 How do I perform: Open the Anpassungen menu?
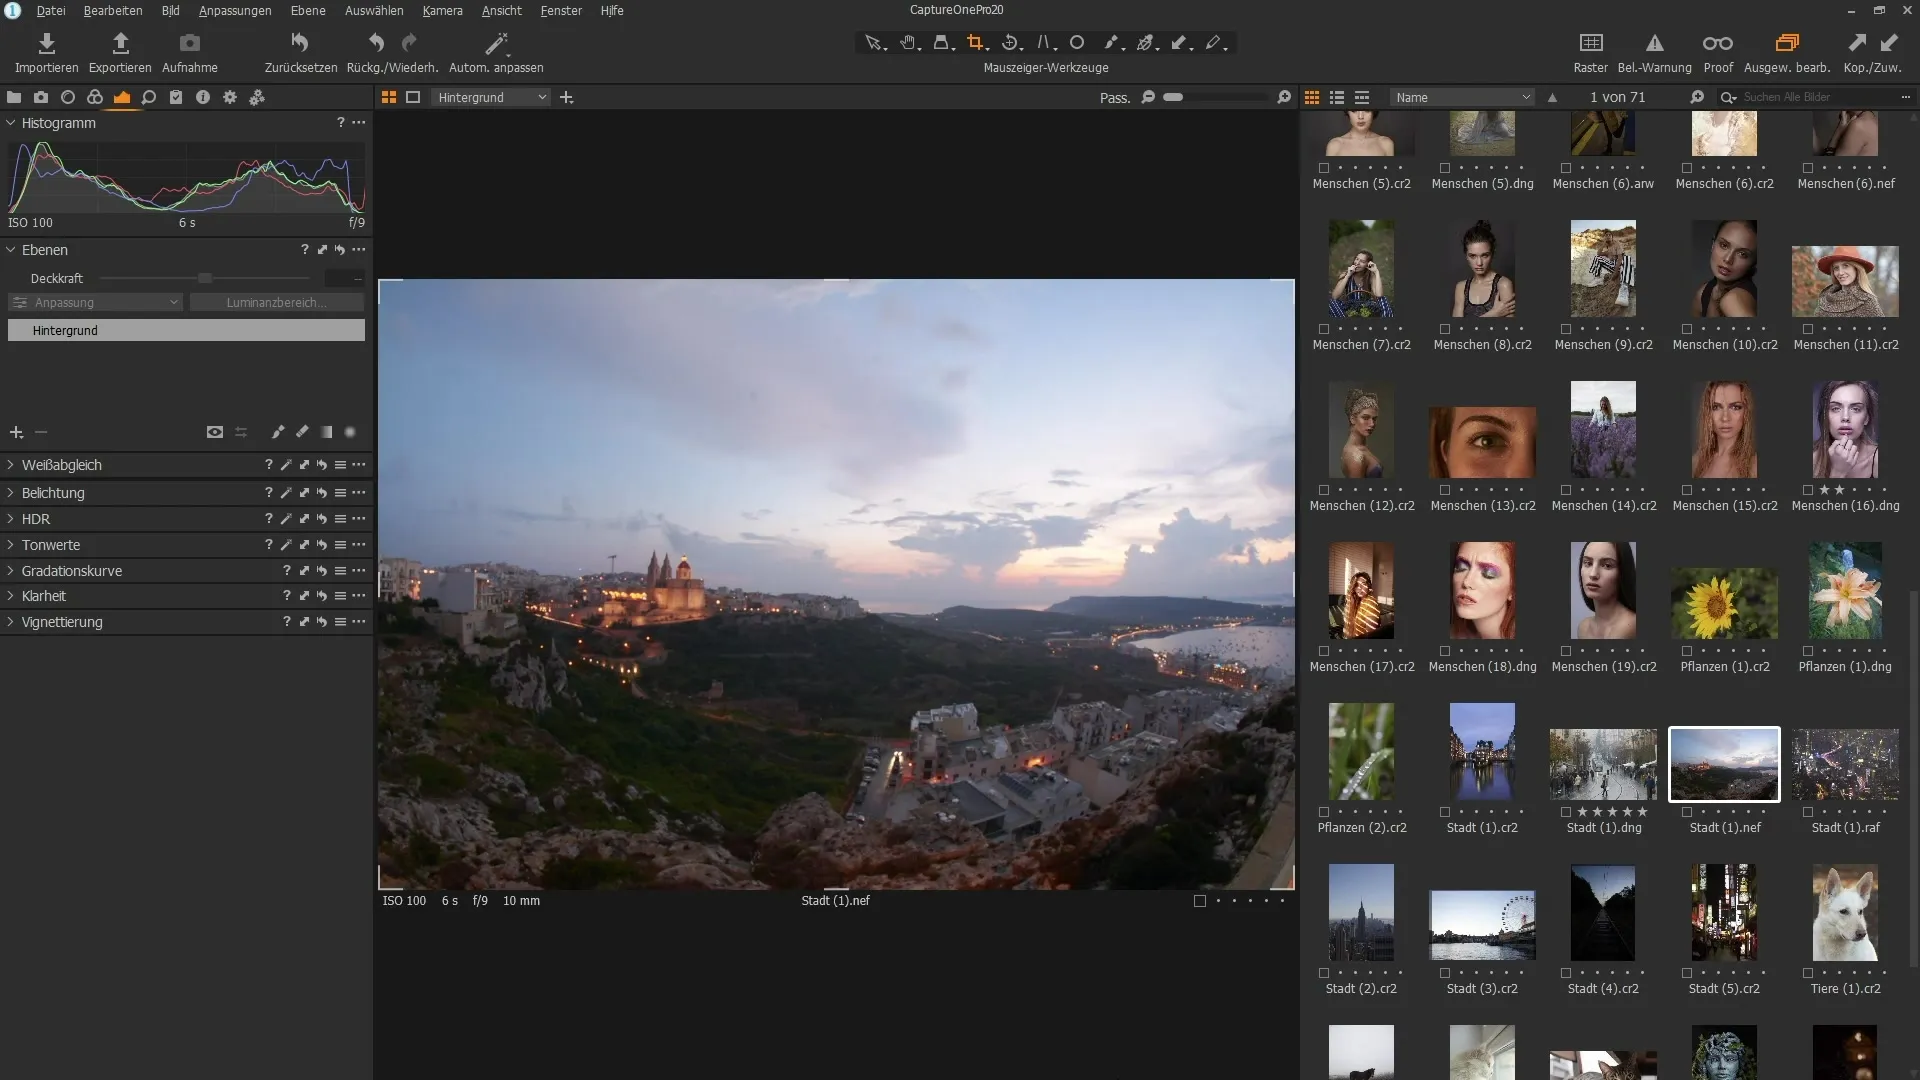pos(235,10)
